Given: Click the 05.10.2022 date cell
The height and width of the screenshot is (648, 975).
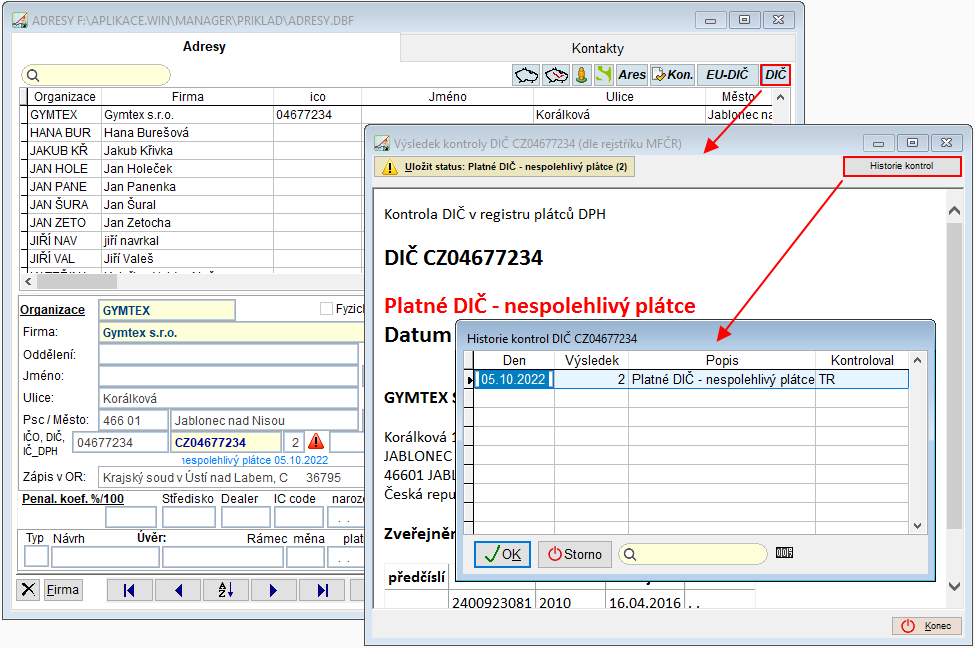Looking at the screenshot, I should click(514, 379).
